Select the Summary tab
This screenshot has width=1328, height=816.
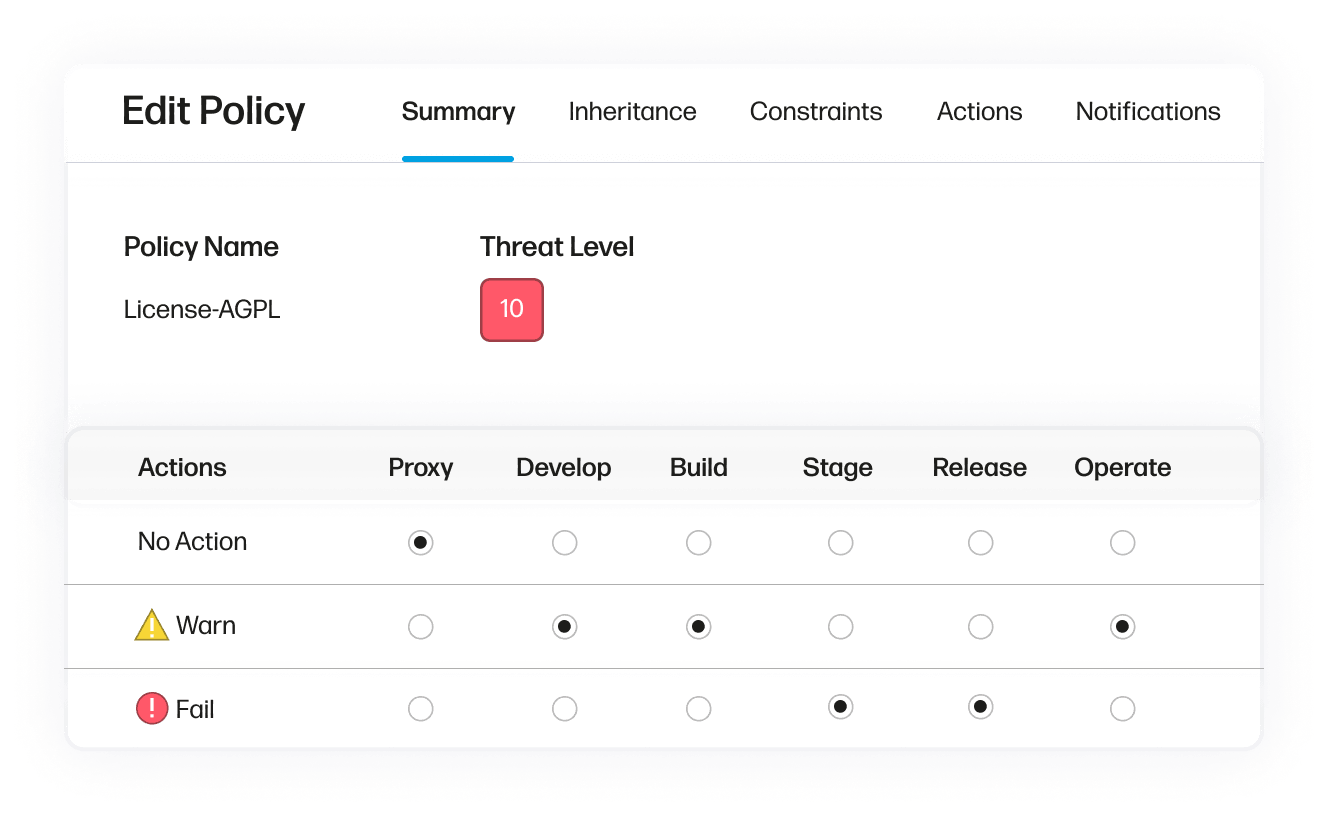458,112
